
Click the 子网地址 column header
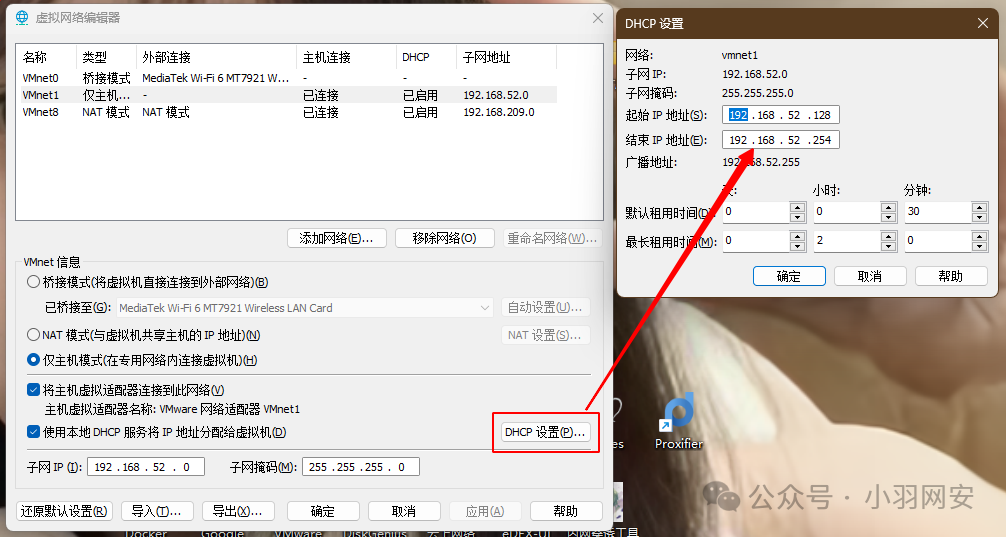(x=506, y=57)
